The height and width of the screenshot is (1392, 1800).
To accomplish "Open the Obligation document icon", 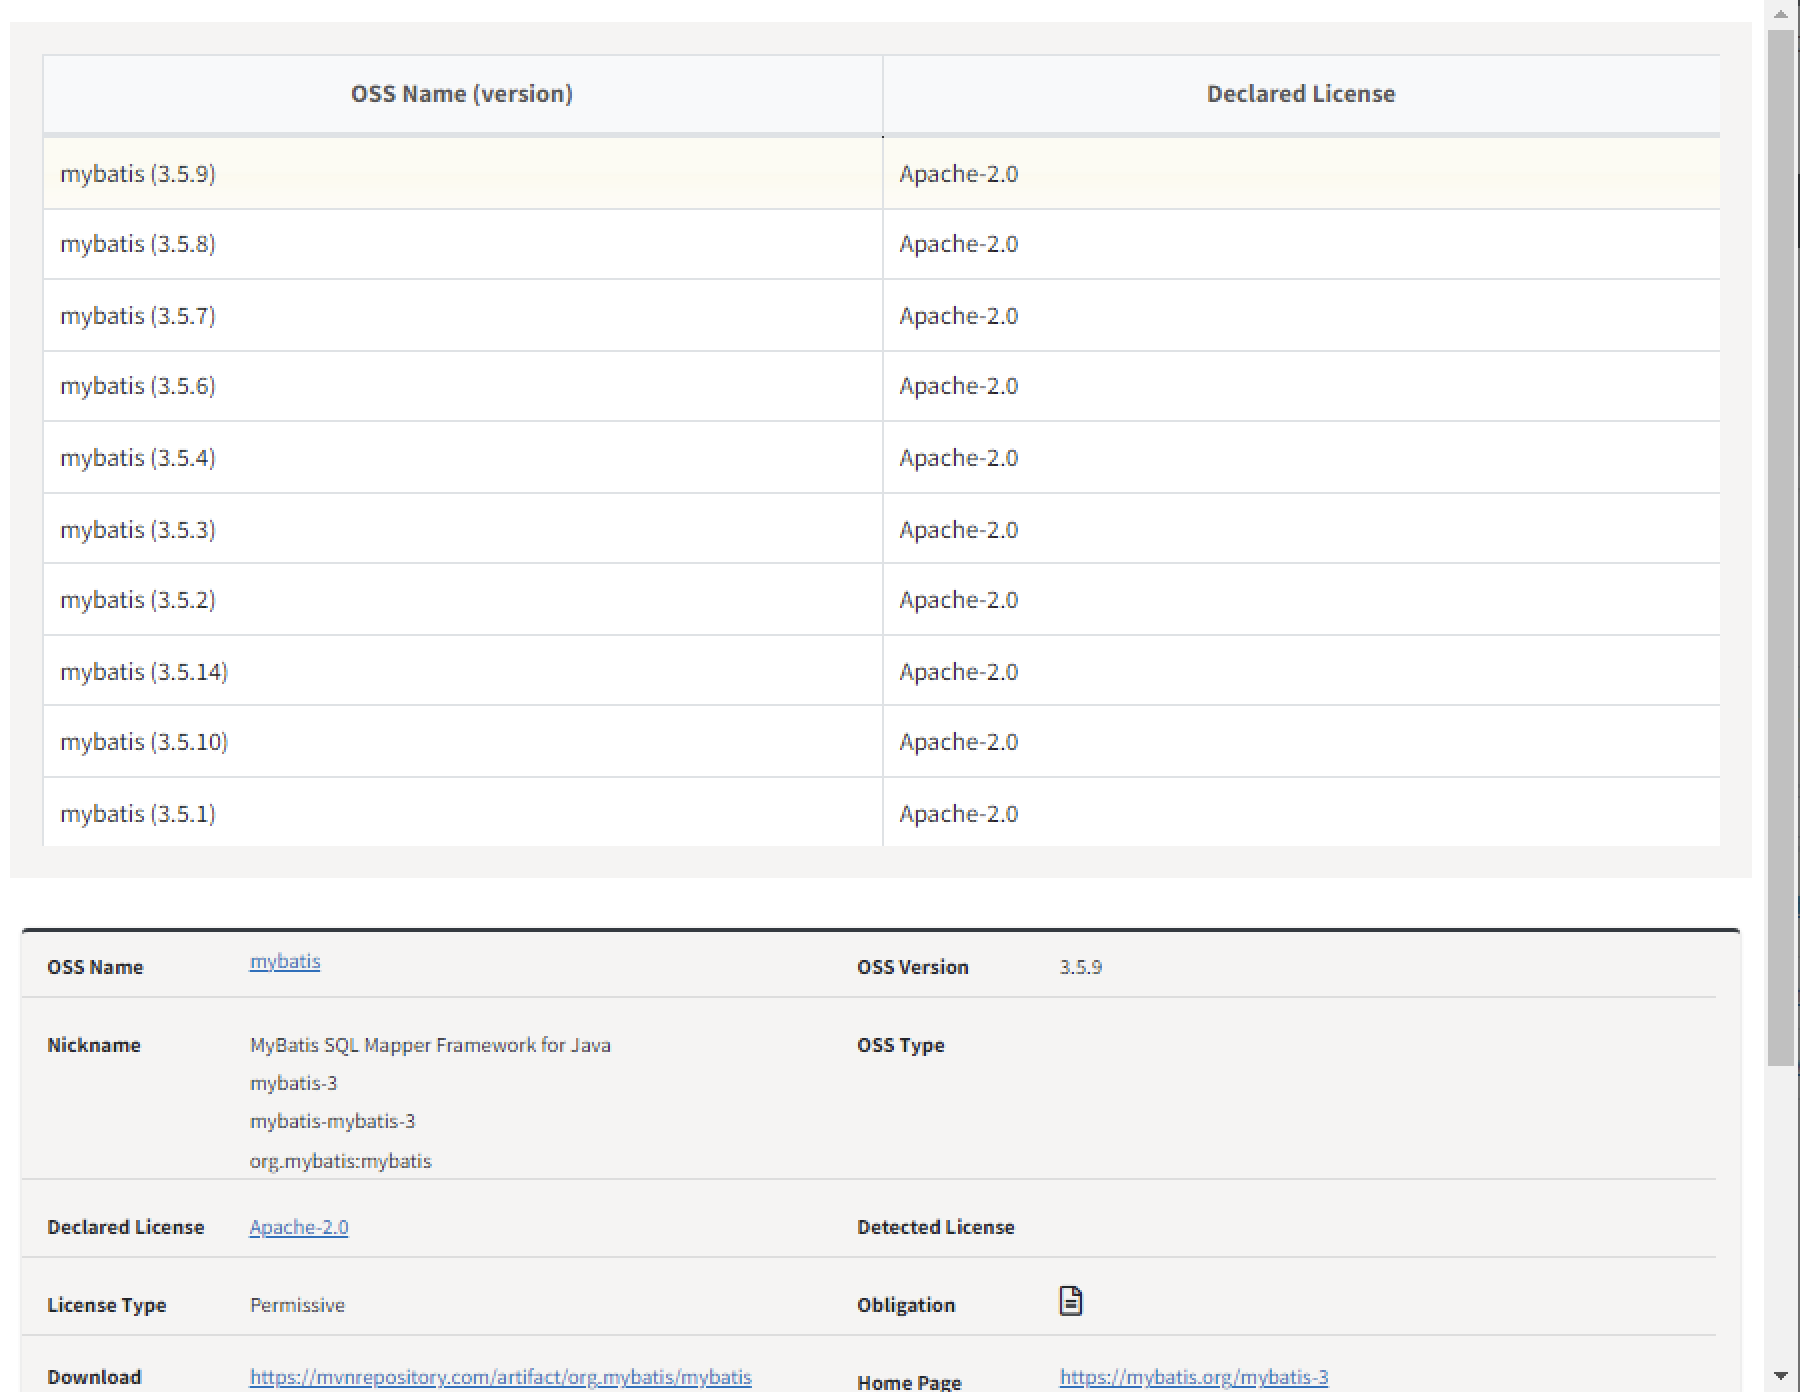I will coord(1070,1301).
